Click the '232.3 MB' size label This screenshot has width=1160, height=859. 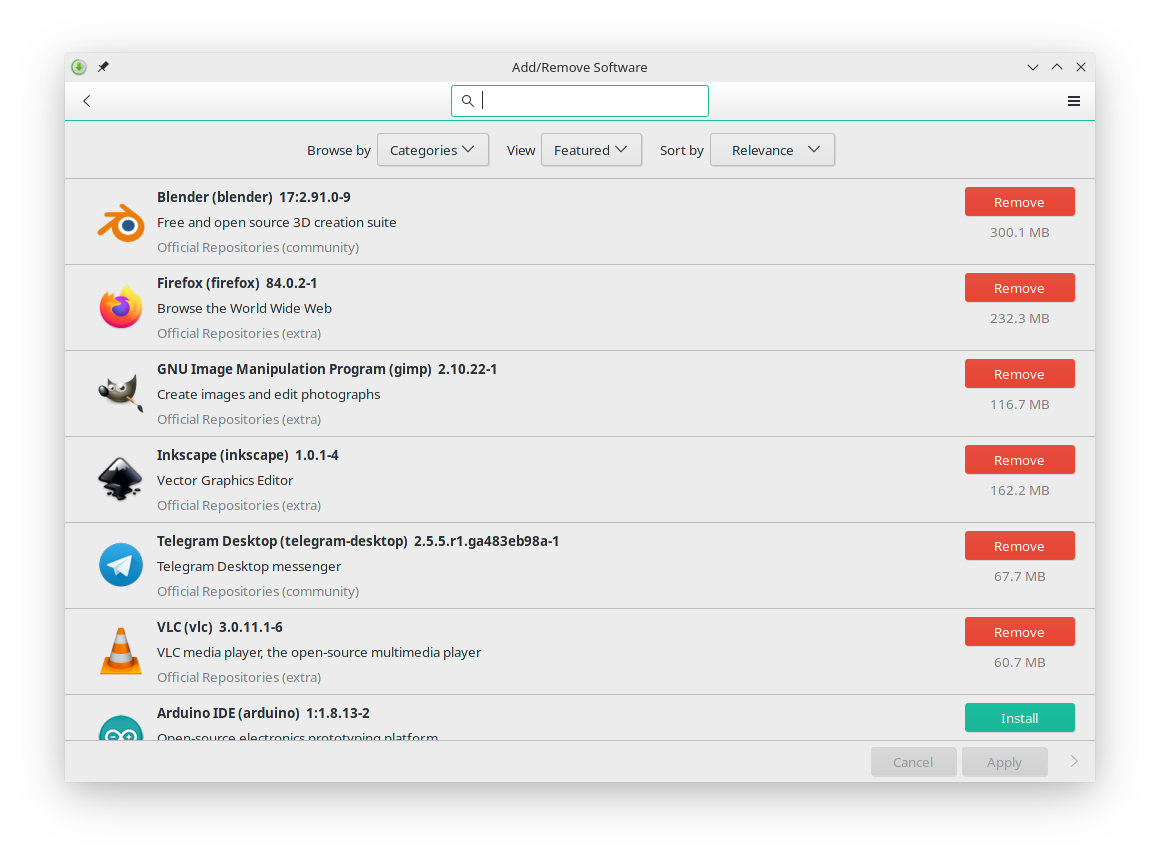1019,318
